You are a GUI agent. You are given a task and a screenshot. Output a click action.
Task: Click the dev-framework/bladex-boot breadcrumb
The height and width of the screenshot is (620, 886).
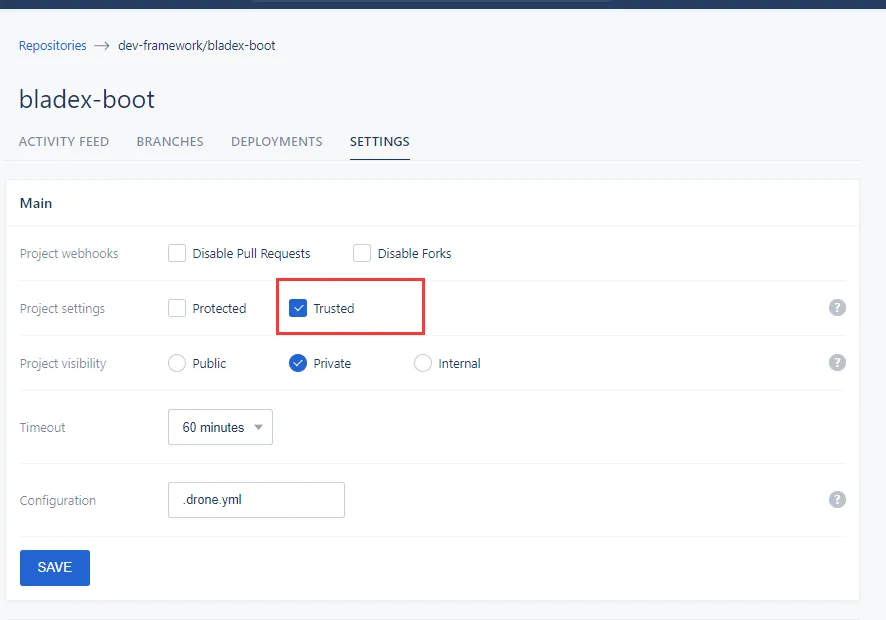tap(197, 46)
